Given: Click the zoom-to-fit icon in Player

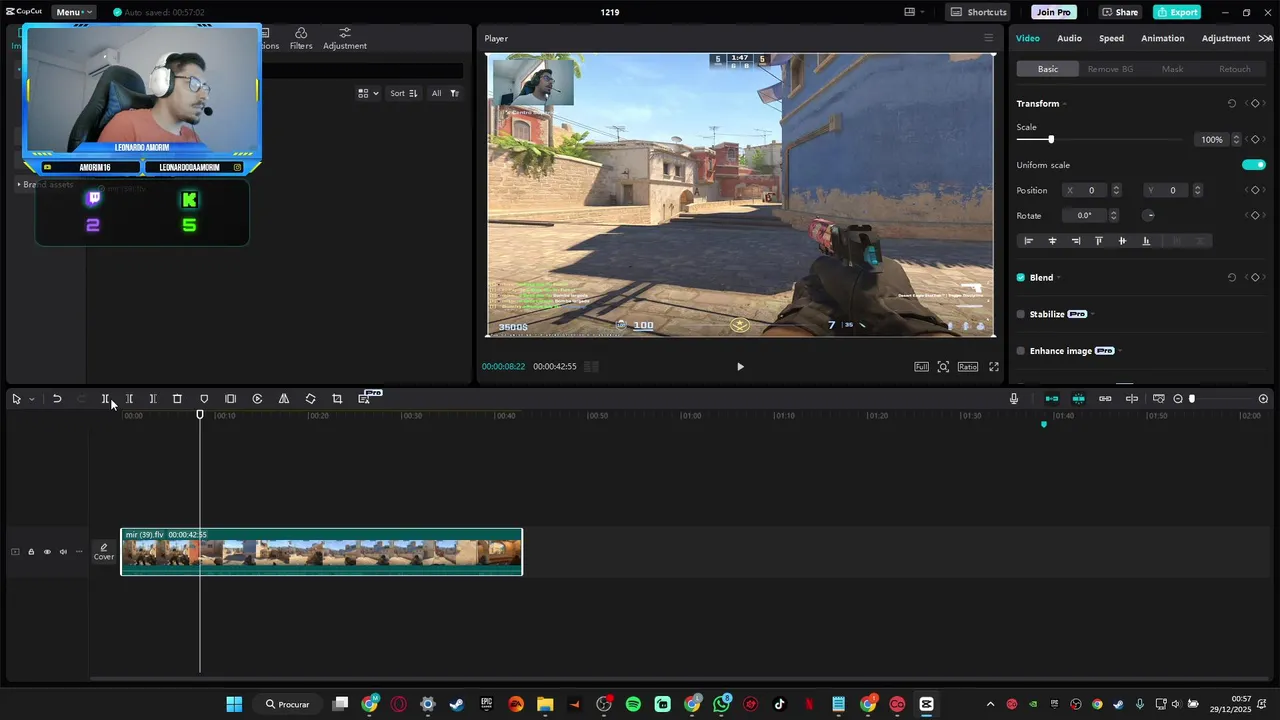Looking at the screenshot, I should 943,367.
